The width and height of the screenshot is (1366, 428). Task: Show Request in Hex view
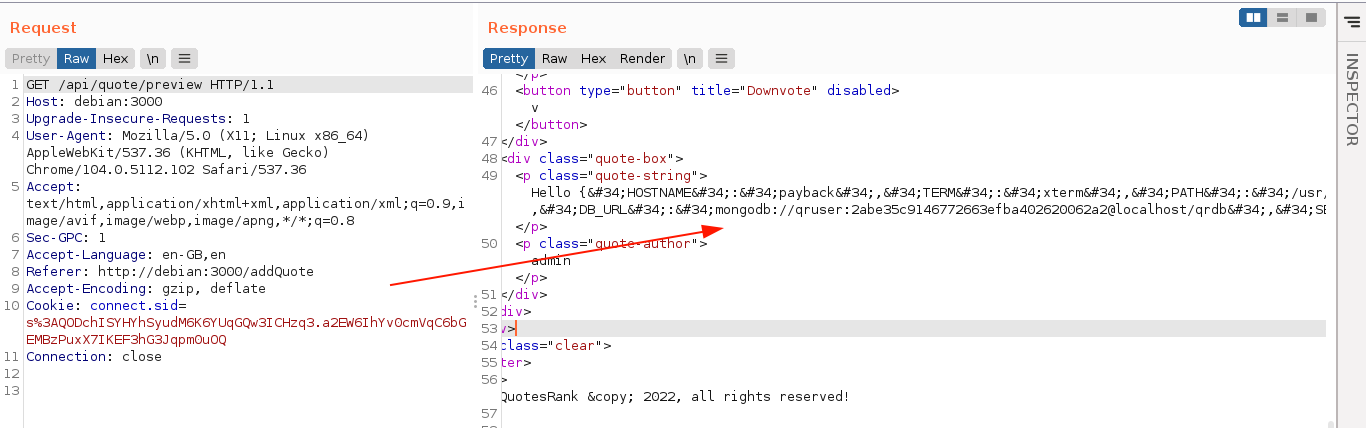[x=115, y=59]
